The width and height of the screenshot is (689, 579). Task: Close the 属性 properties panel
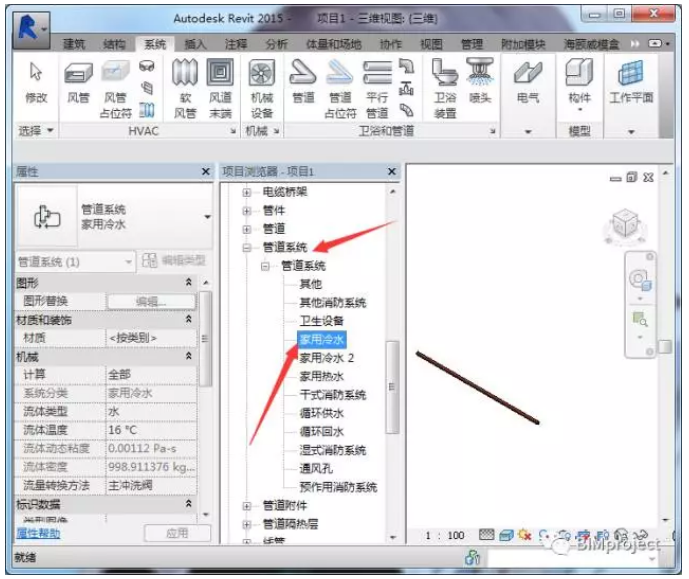[205, 172]
